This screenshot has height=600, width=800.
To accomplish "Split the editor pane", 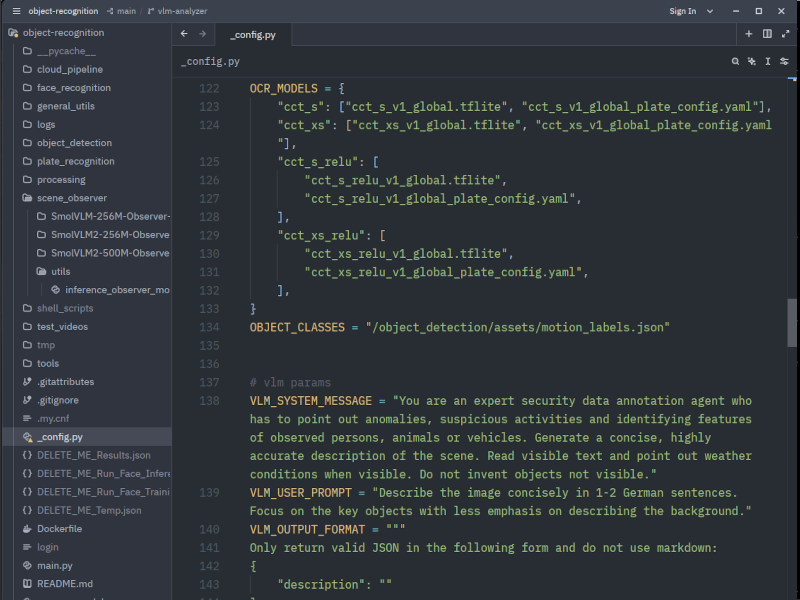I will (x=767, y=34).
